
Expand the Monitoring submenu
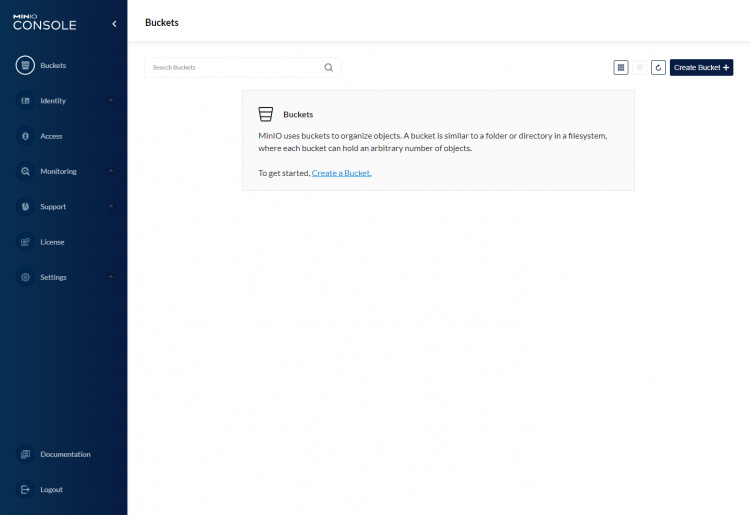pos(110,171)
